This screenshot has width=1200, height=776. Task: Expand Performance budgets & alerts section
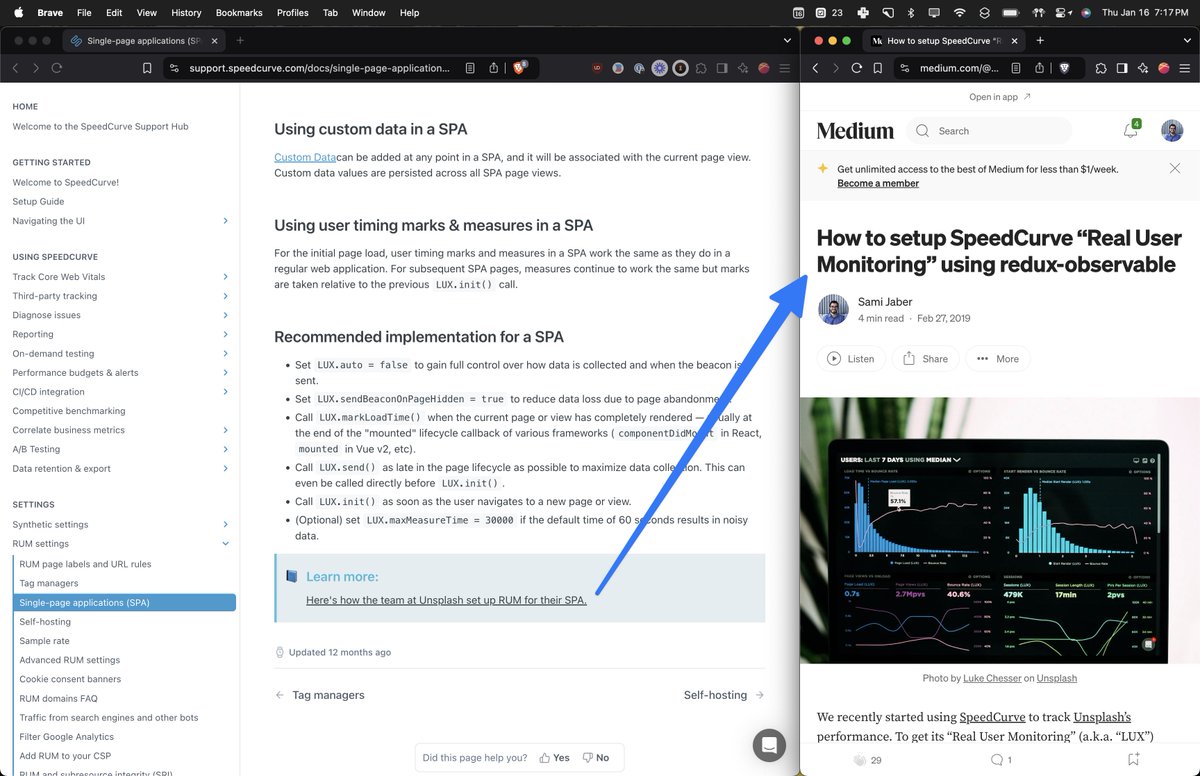pos(225,373)
